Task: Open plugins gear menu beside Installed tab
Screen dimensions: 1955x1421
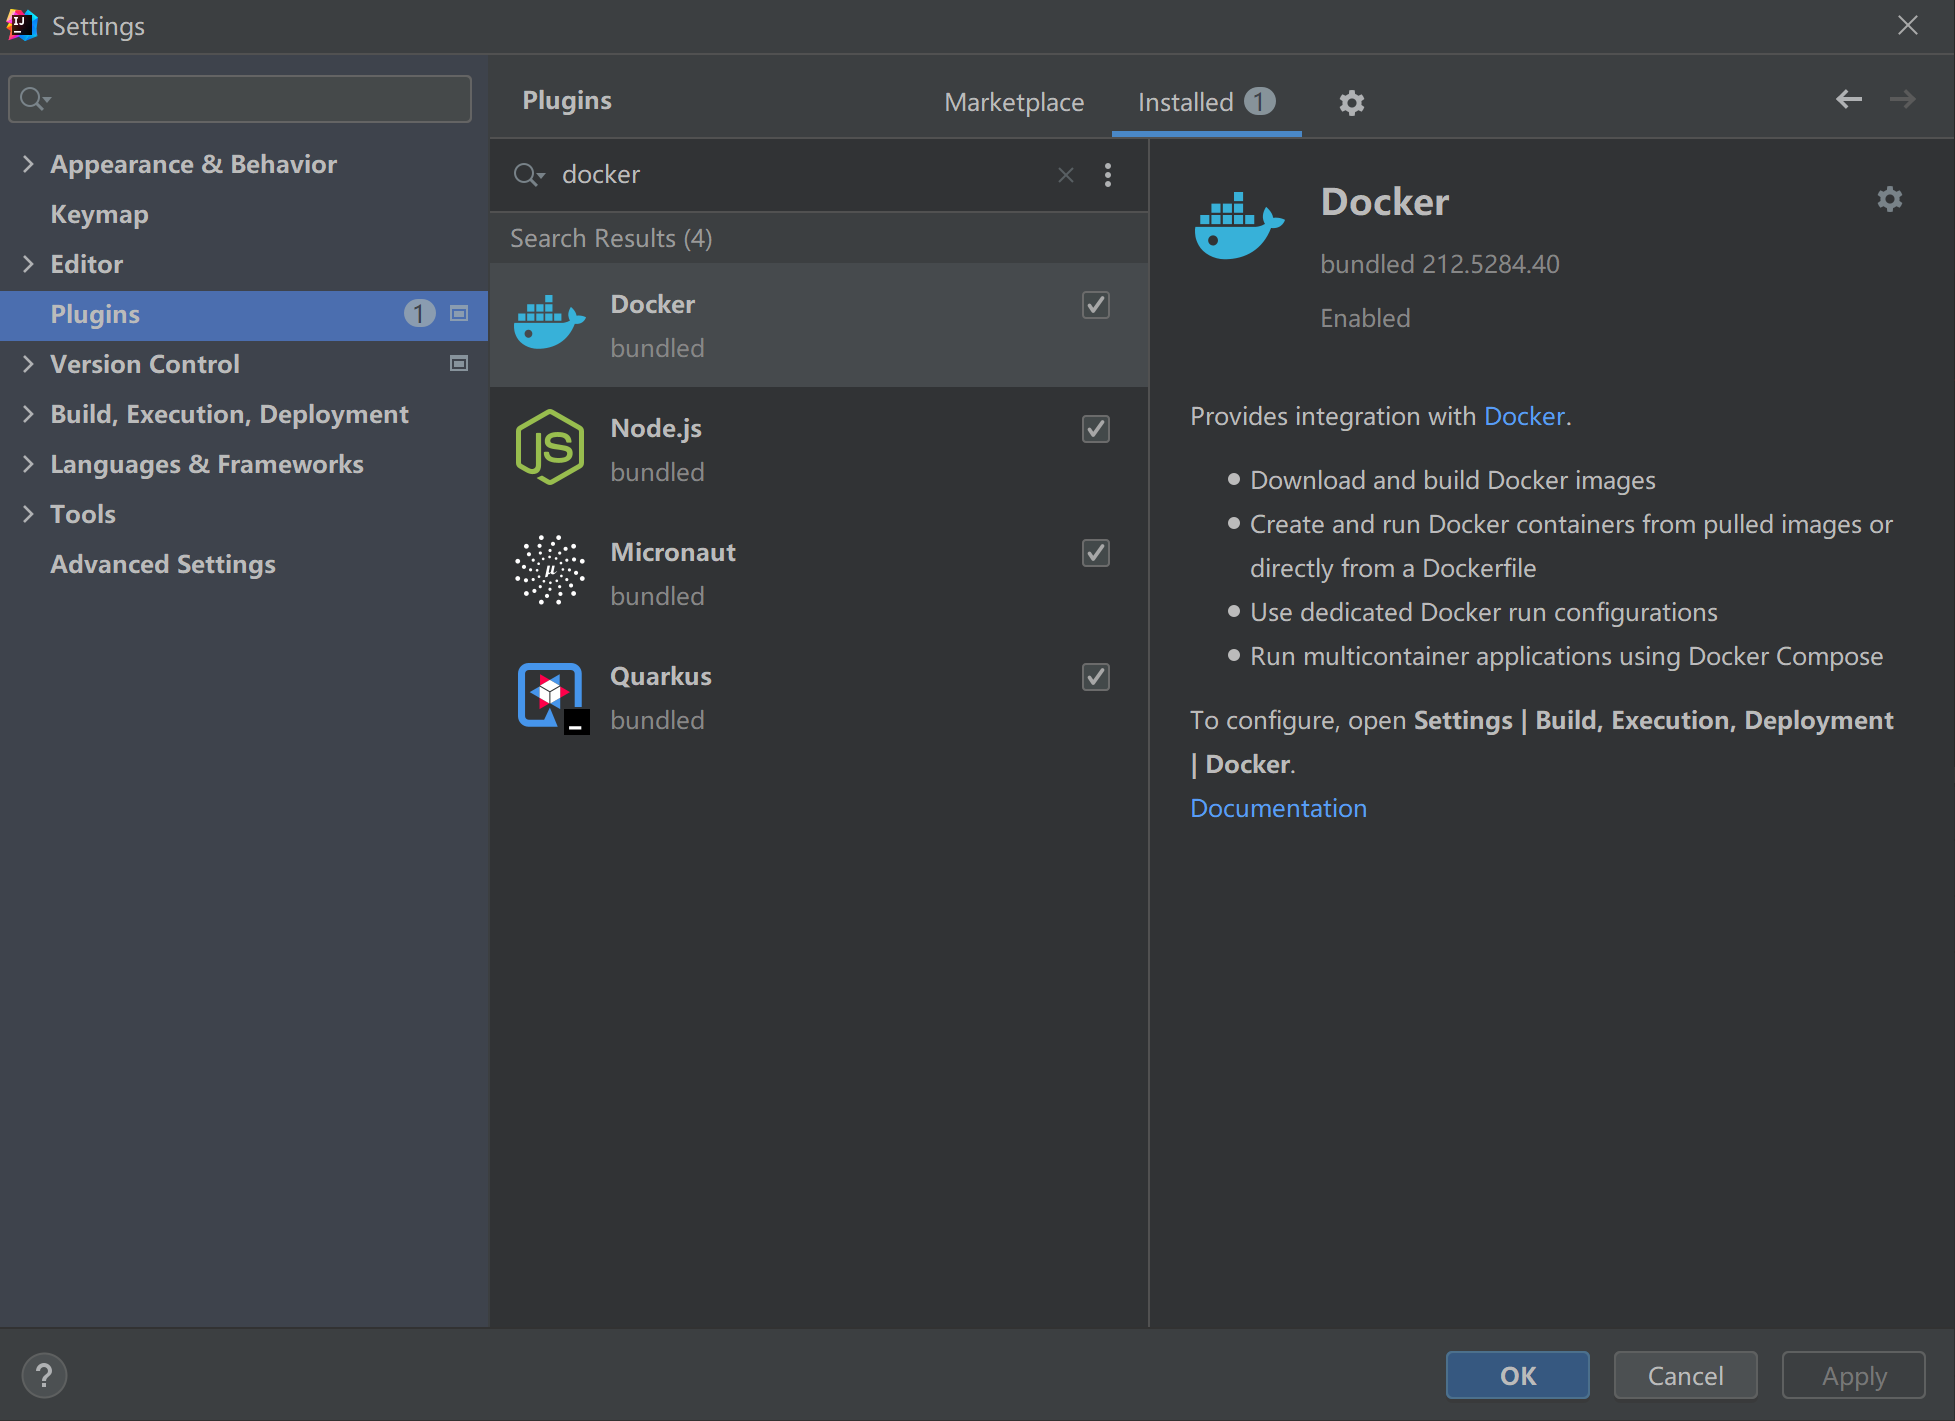Action: 1351,102
